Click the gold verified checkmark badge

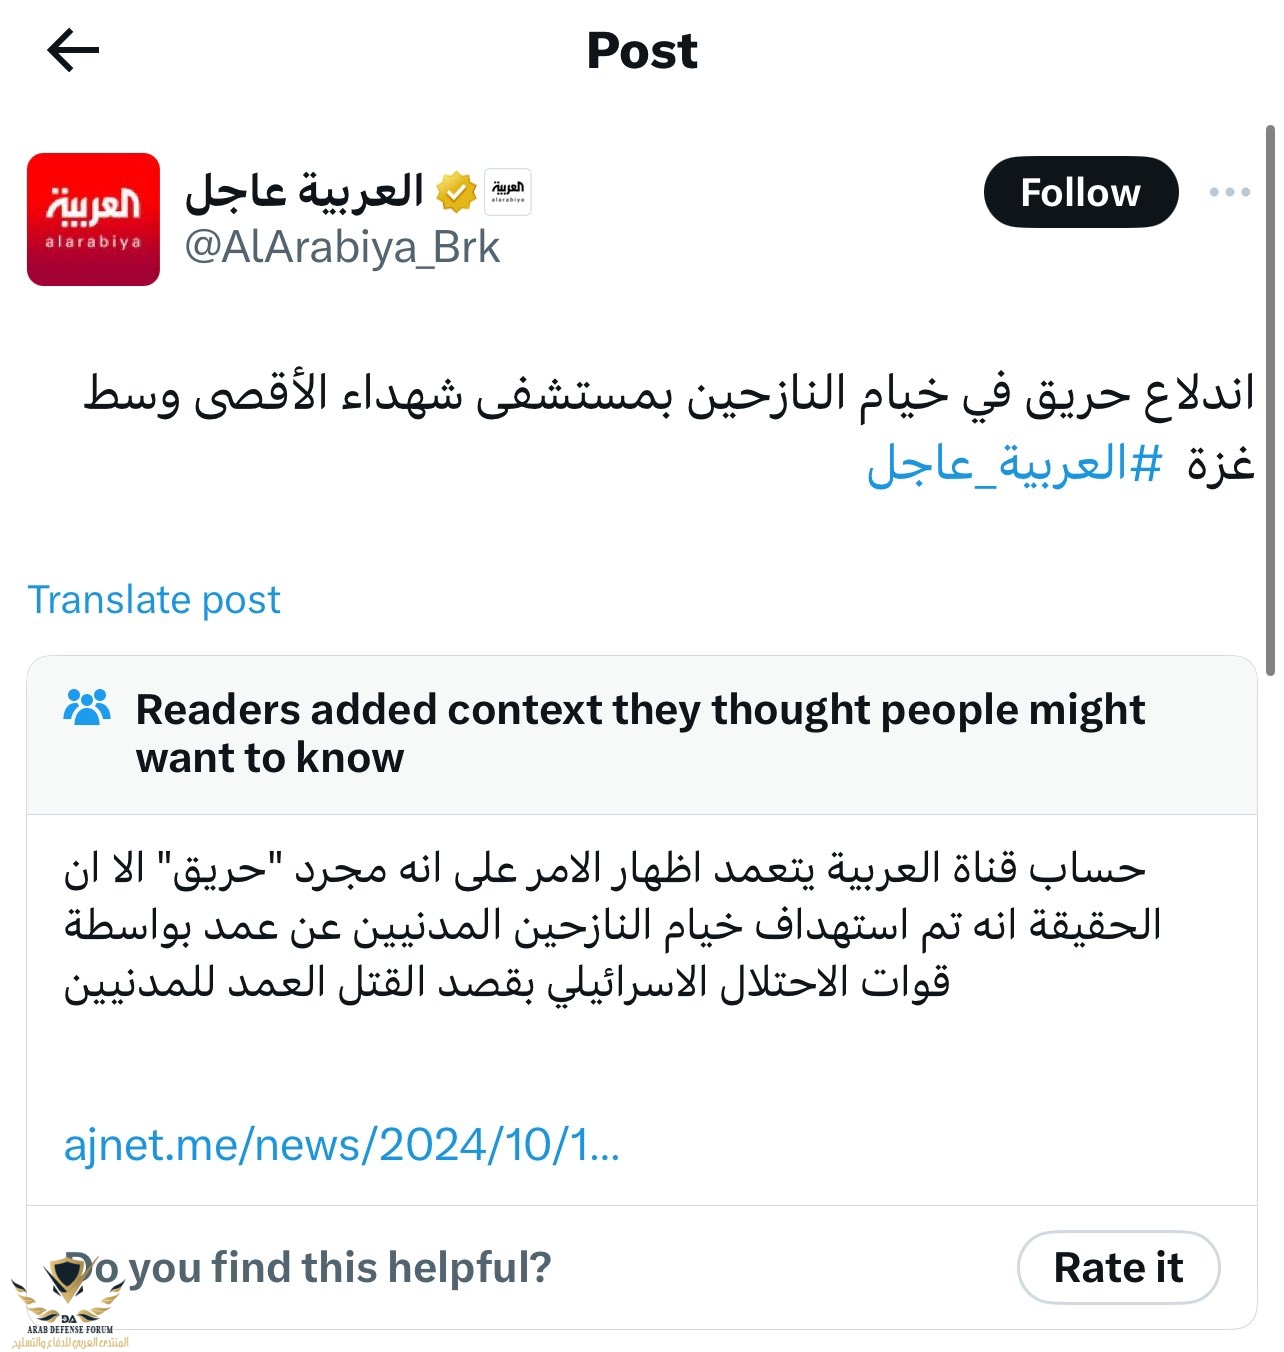456,192
